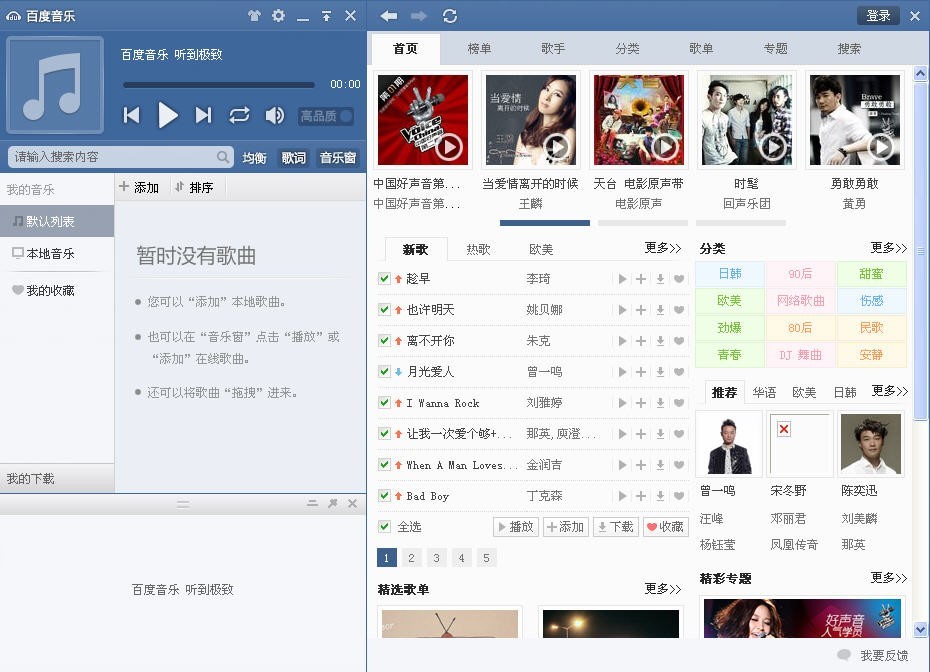Toggle the loop playback mode icon
The width and height of the screenshot is (930, 672).
(239, 115)
